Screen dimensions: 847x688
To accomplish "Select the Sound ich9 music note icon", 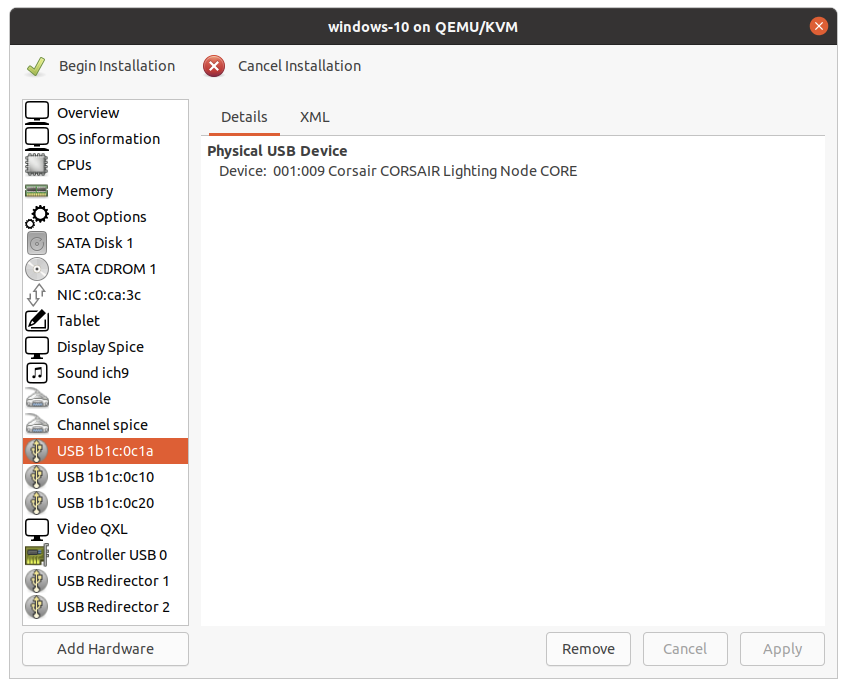I will [37, 373].
